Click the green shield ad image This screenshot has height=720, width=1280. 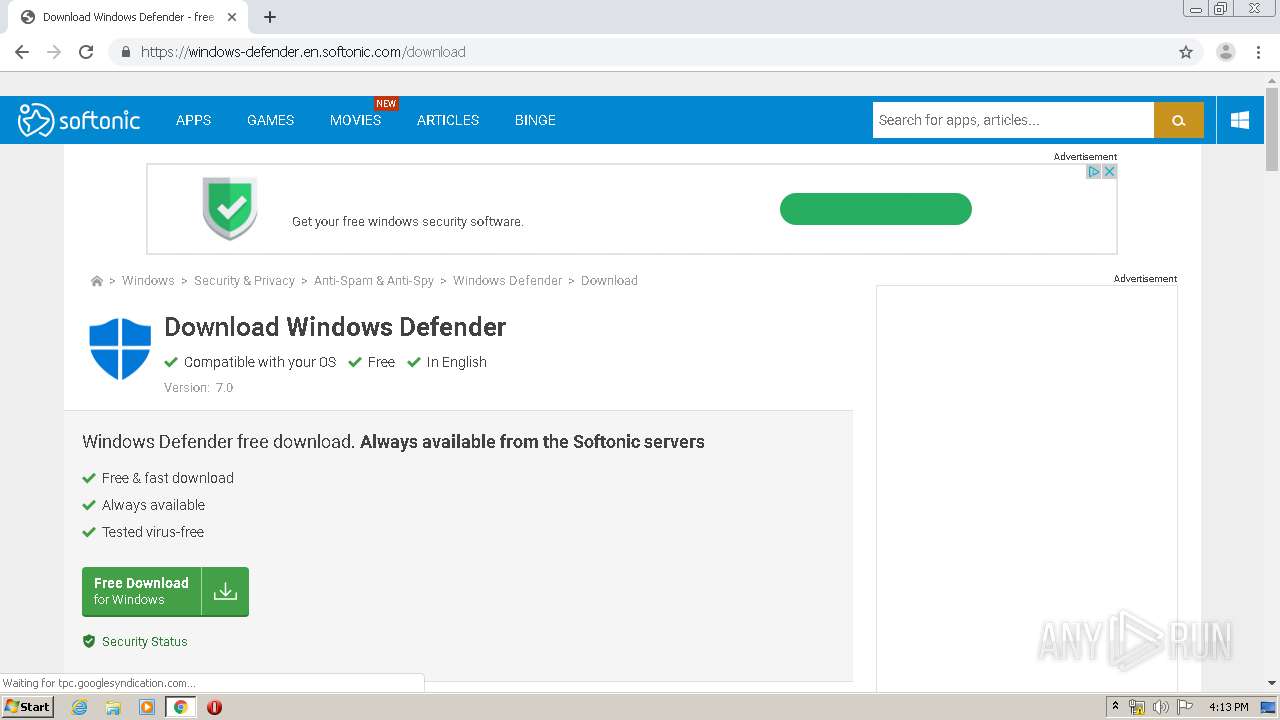[230, 208]
